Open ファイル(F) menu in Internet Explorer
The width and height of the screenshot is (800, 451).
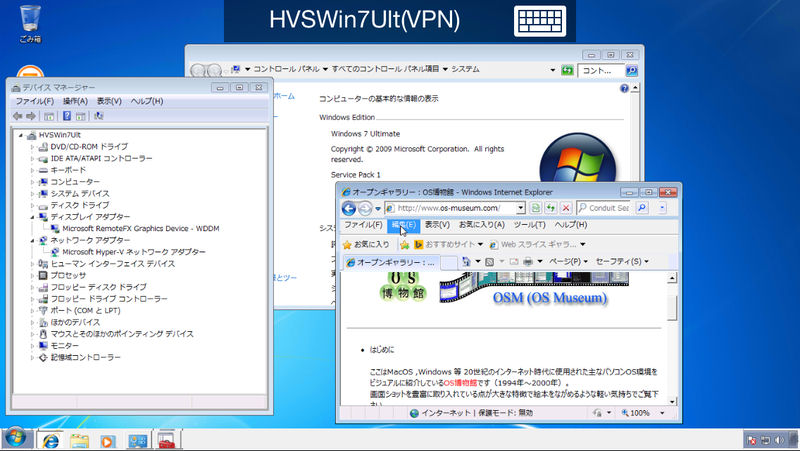[x=363, y=225]
